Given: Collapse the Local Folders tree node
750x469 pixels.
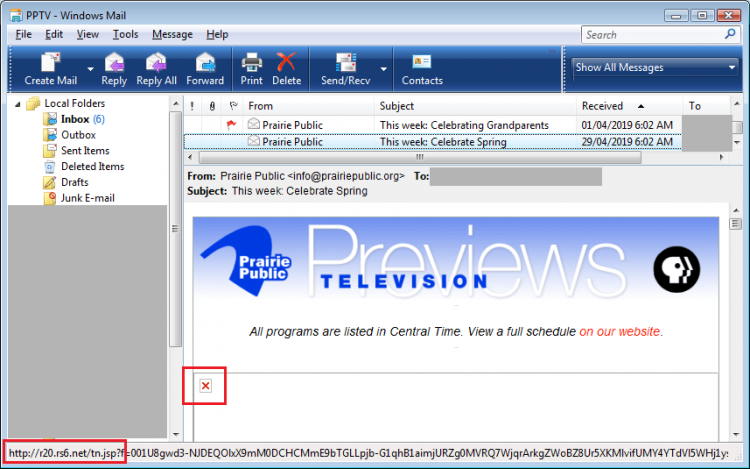Looking at the screenshot, I should pos(18,104).
